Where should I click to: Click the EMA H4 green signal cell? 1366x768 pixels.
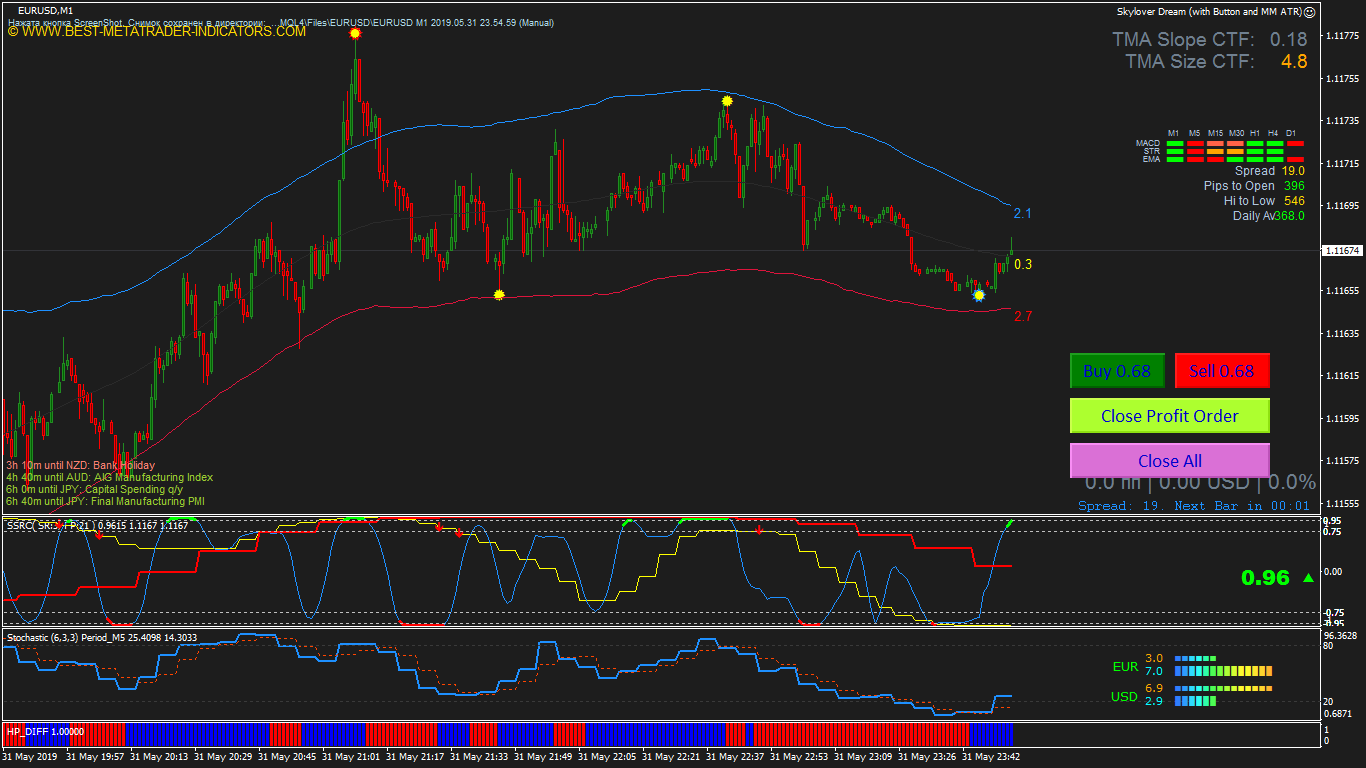1275,160
